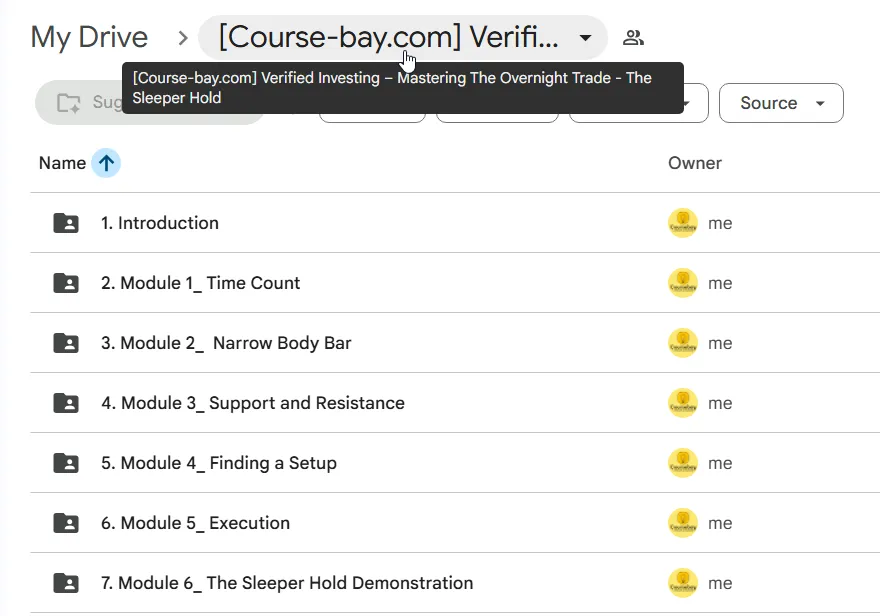Click owner avatar in the 1. Introduction row
The image size is (880, 616).
point(683,223)
